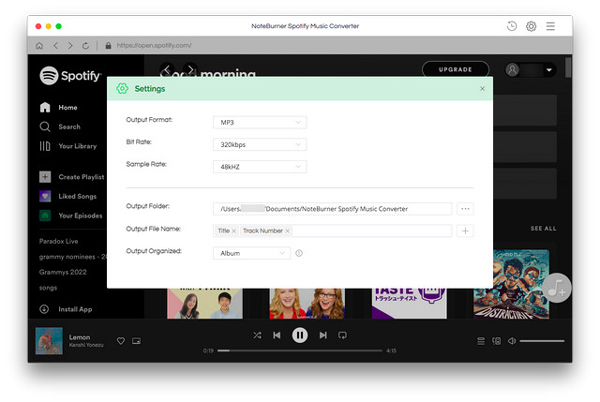Remove the Track Number tag from file name
The height and width of the screenshot is (402, 600).
click(x=287, y=231)
